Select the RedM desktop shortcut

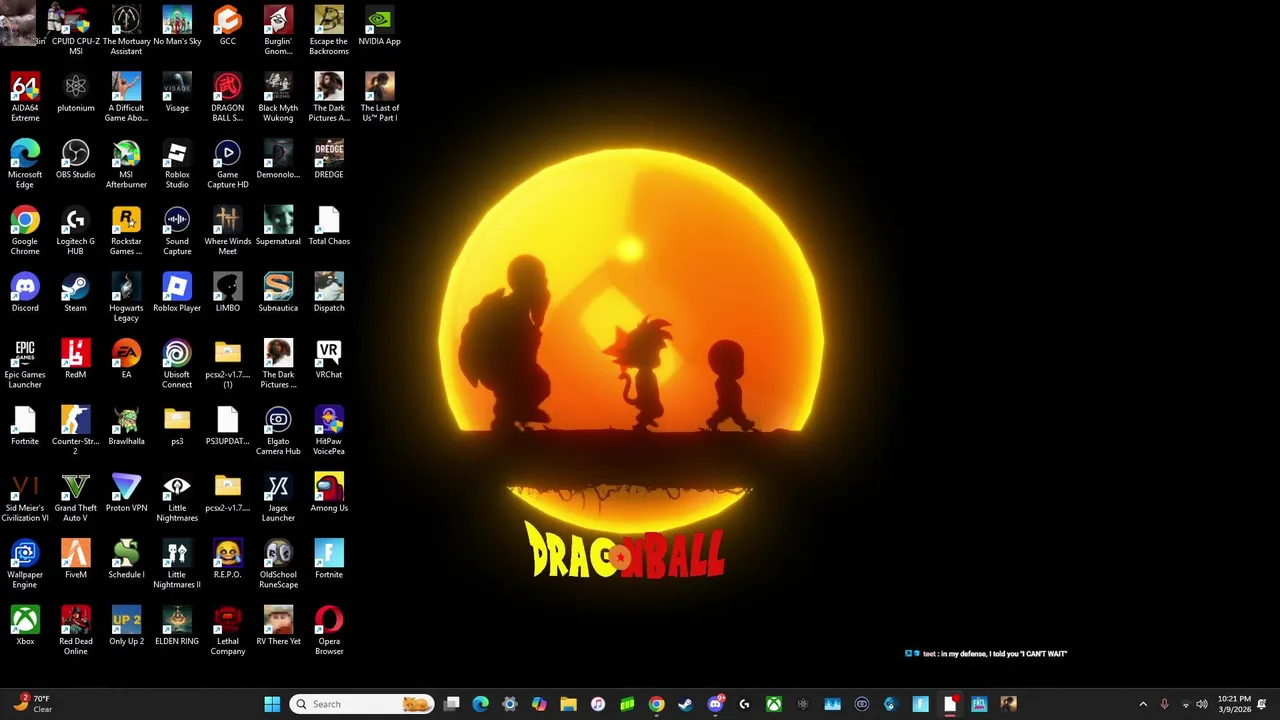click(76, 360)
